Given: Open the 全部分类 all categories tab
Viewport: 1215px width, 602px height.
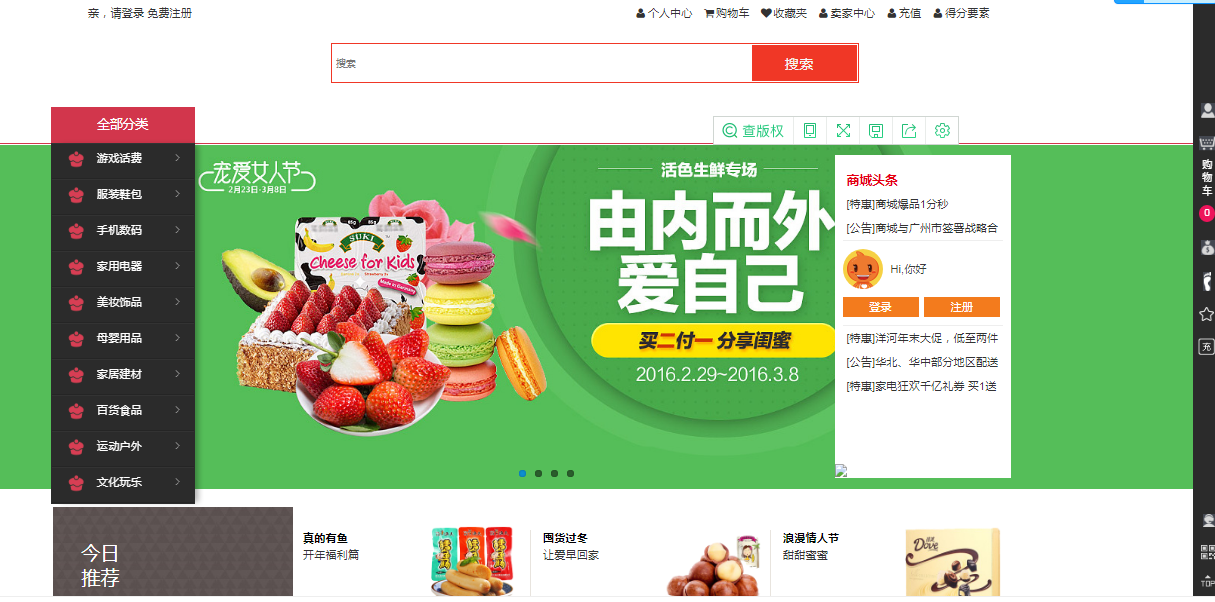Looking at the screenshot, I should click(x=123, y=124).
